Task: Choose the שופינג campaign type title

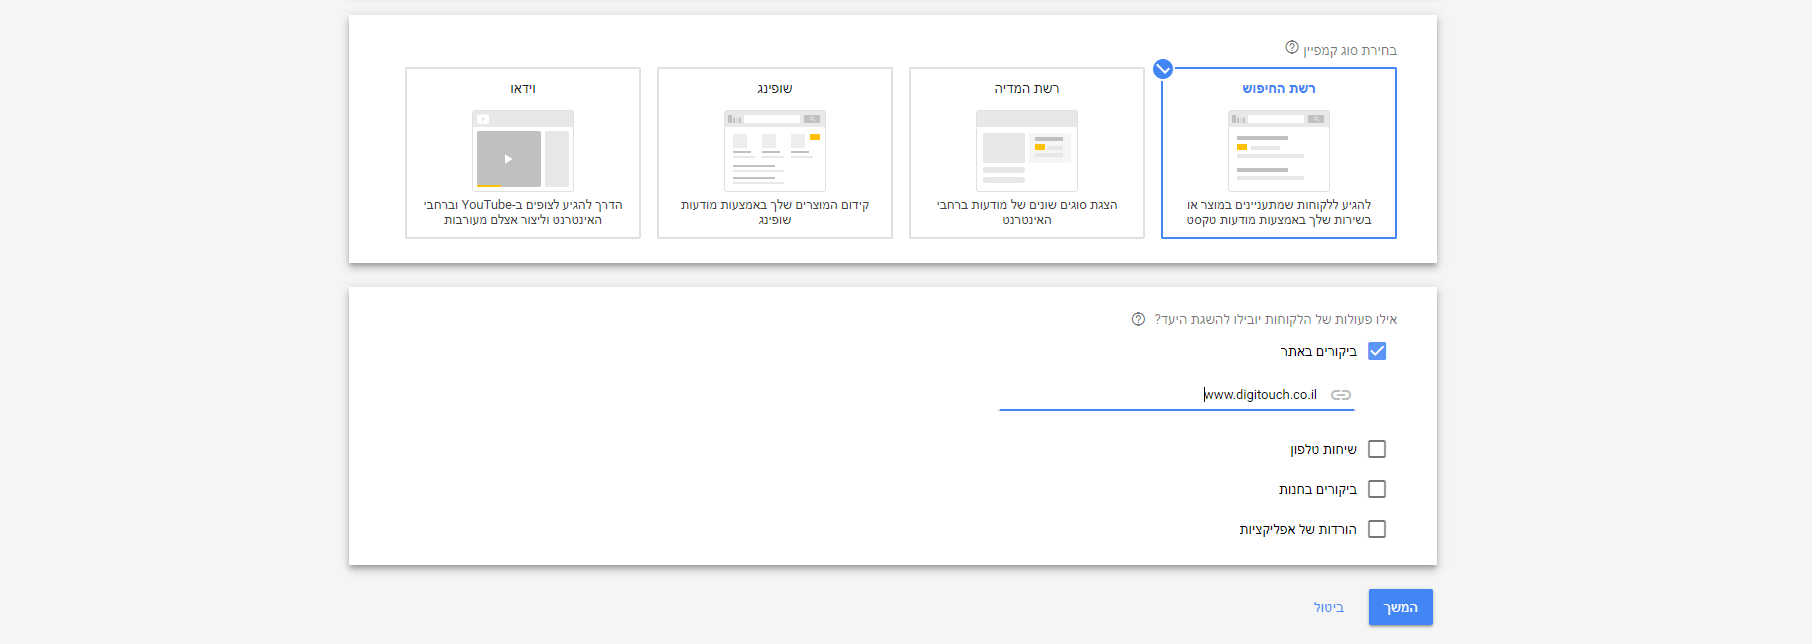Action: point(774,89)
